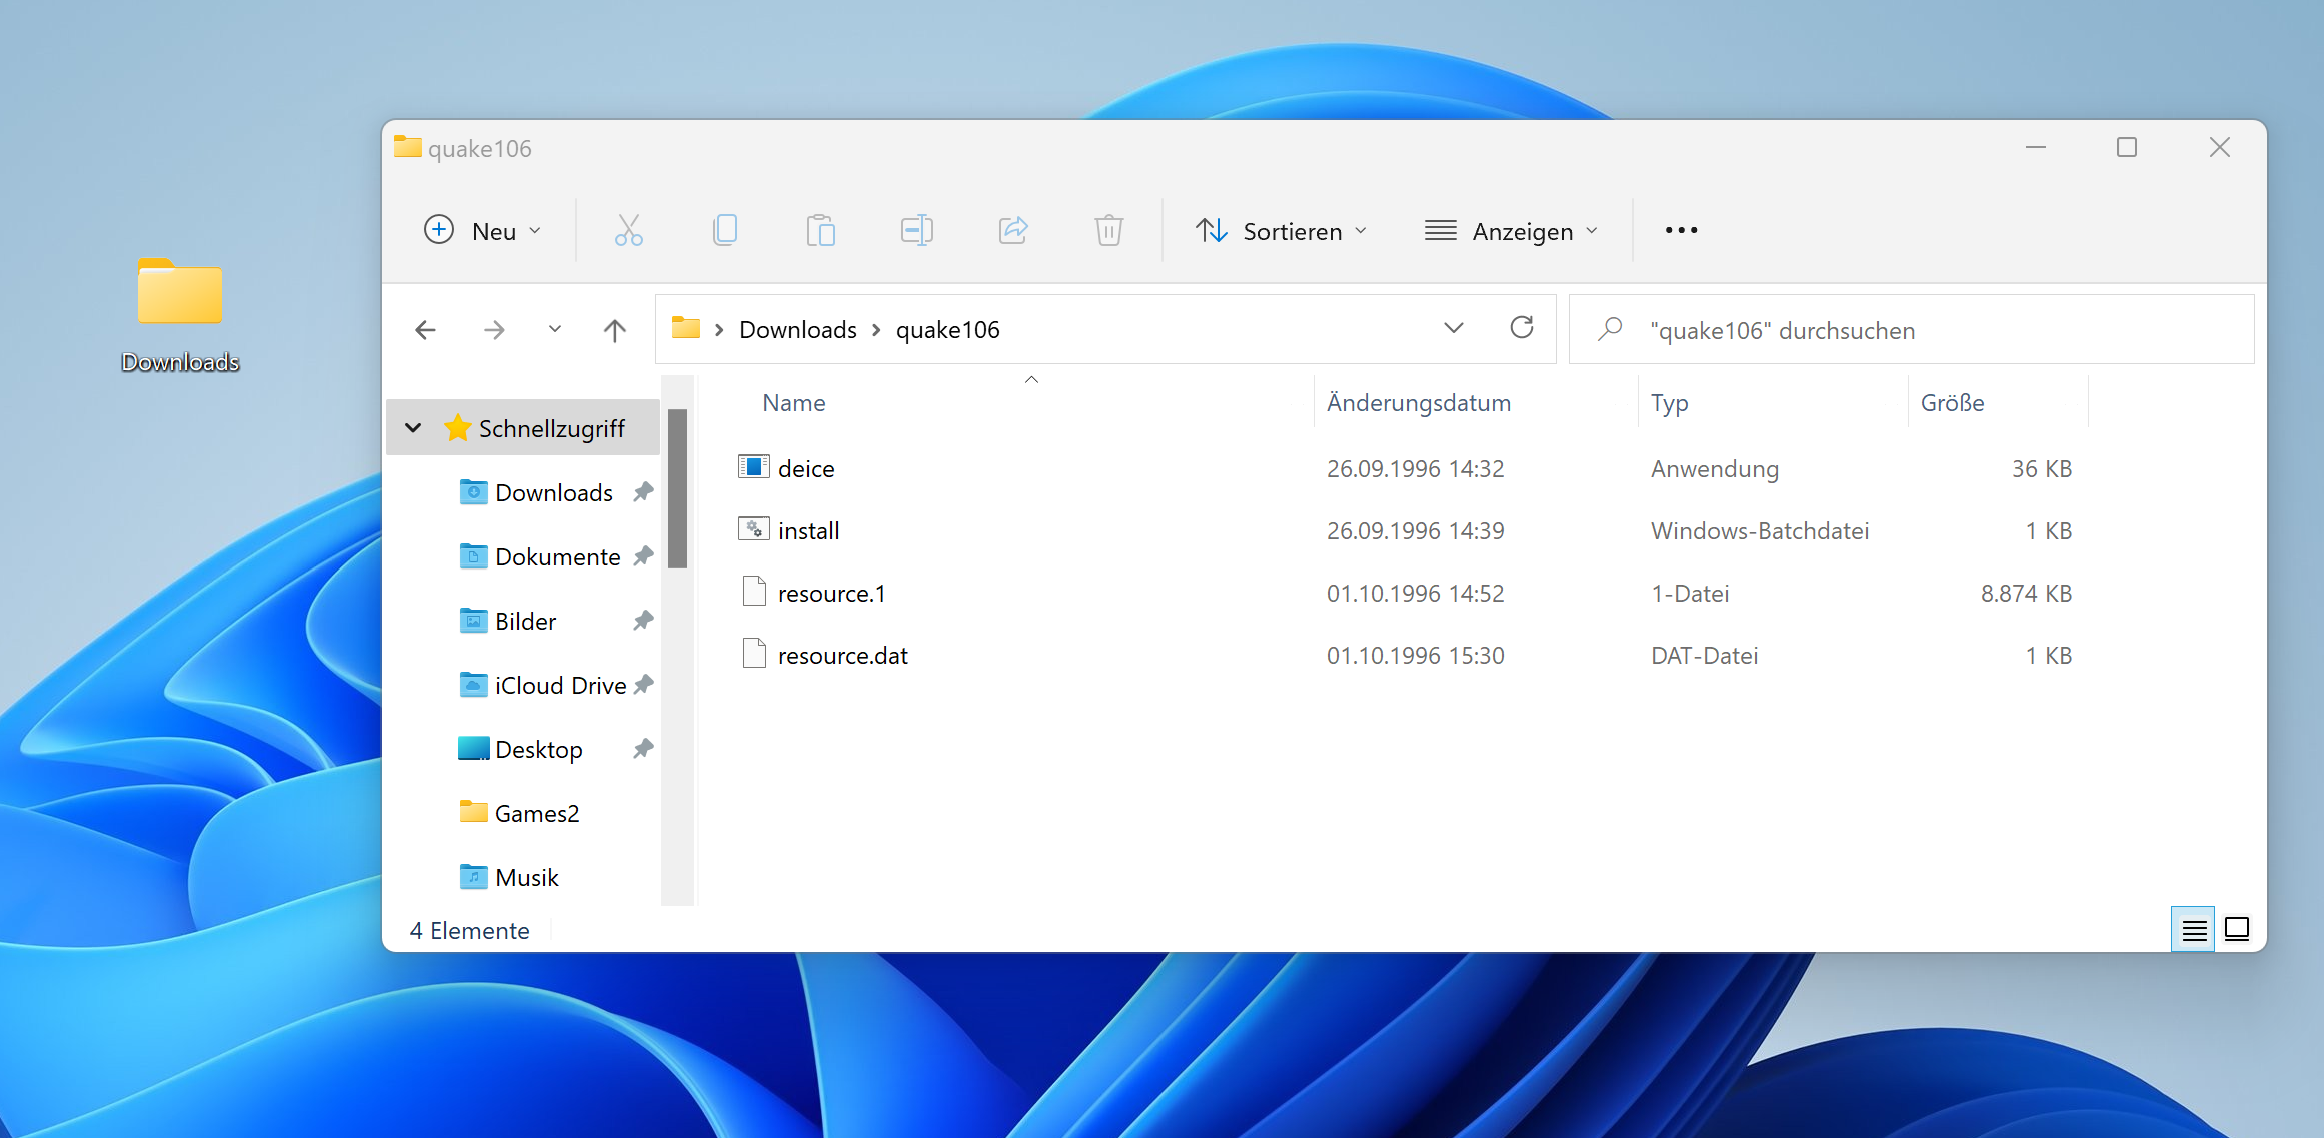
Task: Click the date 26.09.1996 14:32
Action: click(1416, 468)
